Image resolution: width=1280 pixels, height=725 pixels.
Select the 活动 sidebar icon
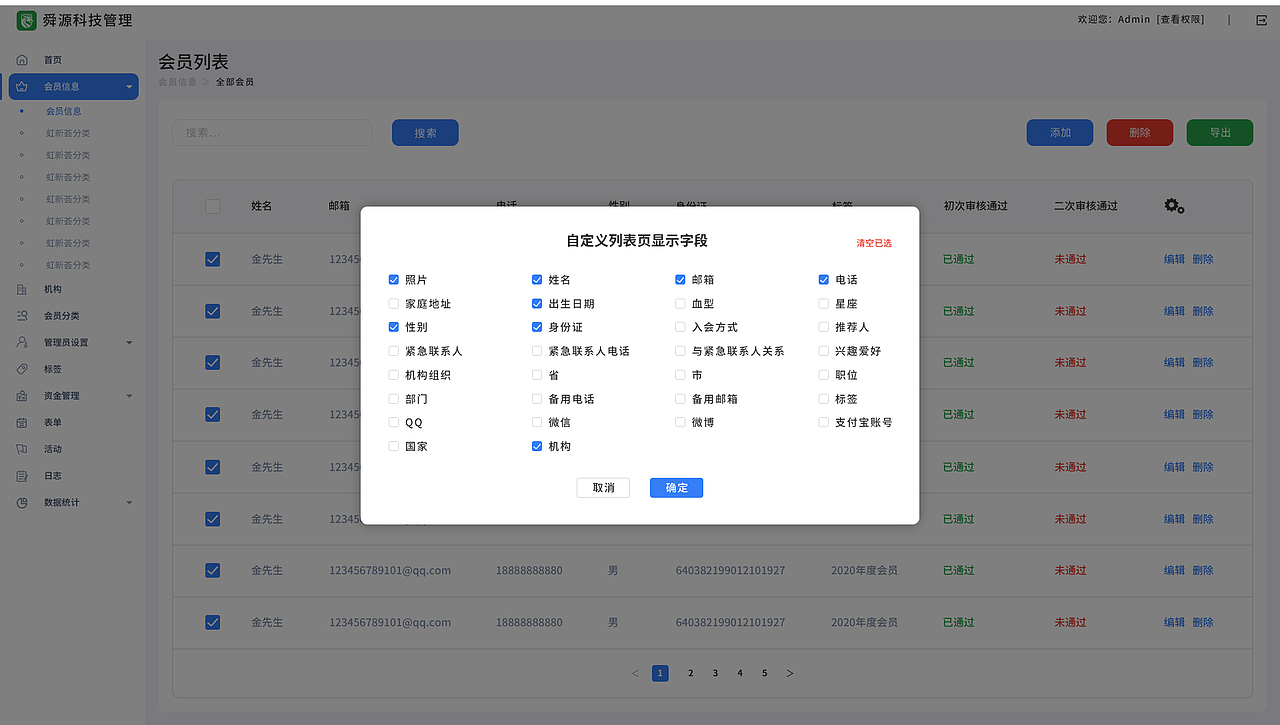tap(20, 449)
